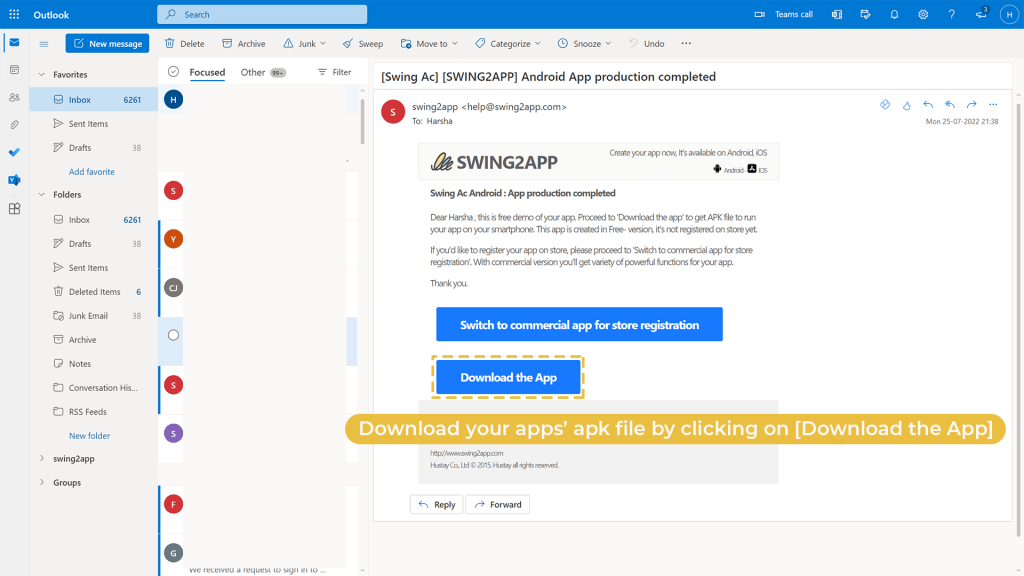The image size is (1024, 576).
Task: Select all messages checkbox circle
Action: tap(173, 72)
